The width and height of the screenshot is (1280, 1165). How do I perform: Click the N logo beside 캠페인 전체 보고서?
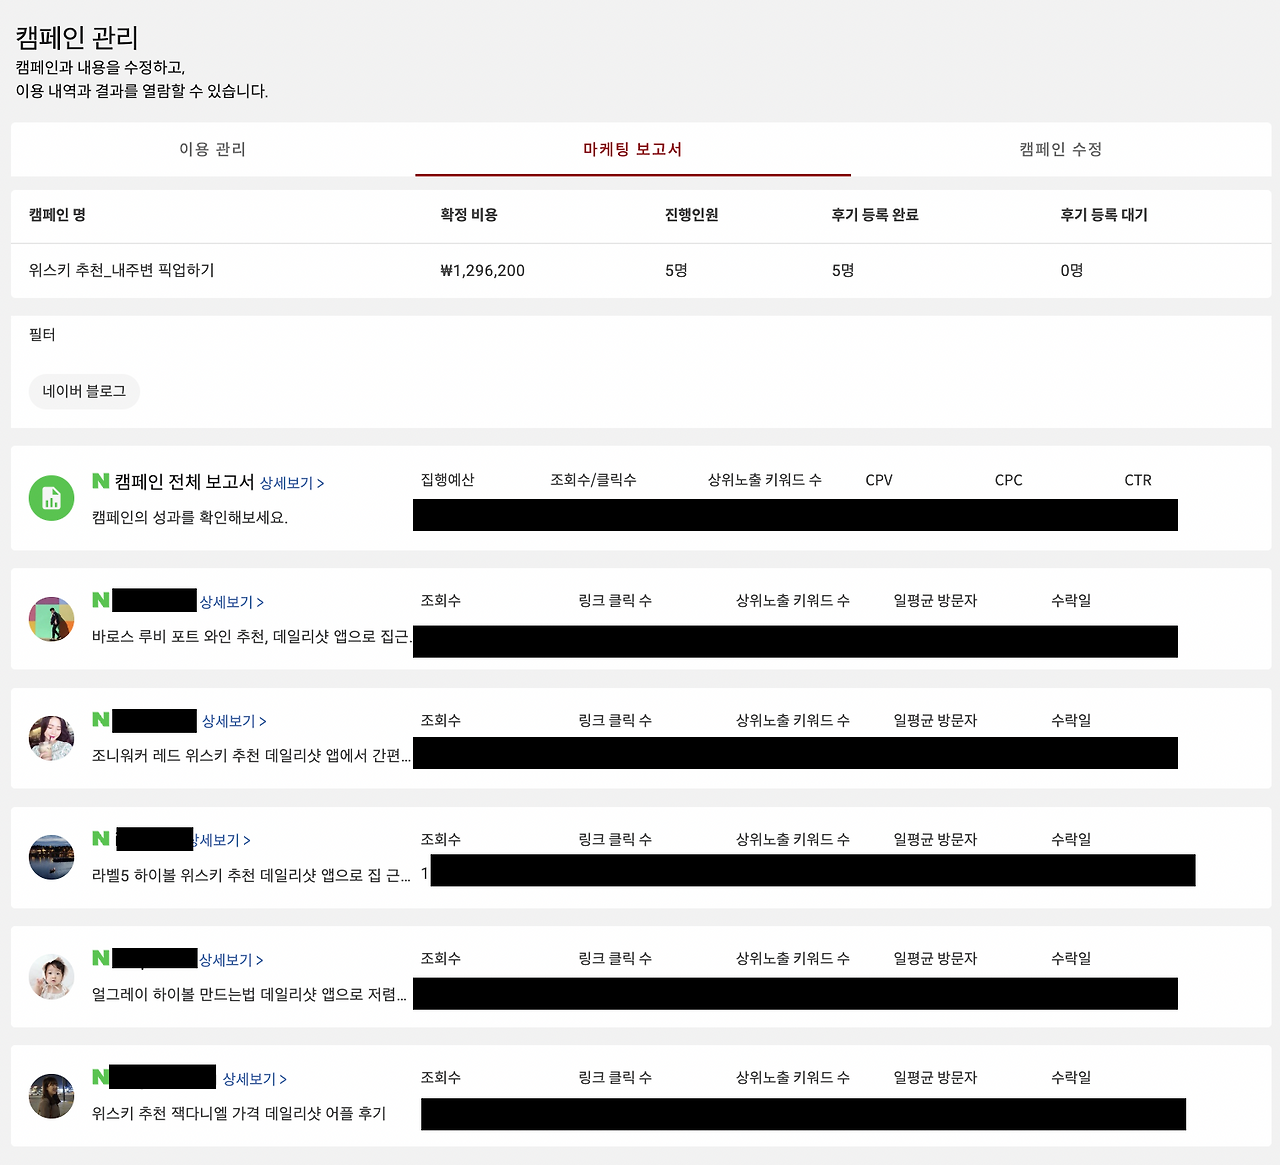tap(100, 482)
